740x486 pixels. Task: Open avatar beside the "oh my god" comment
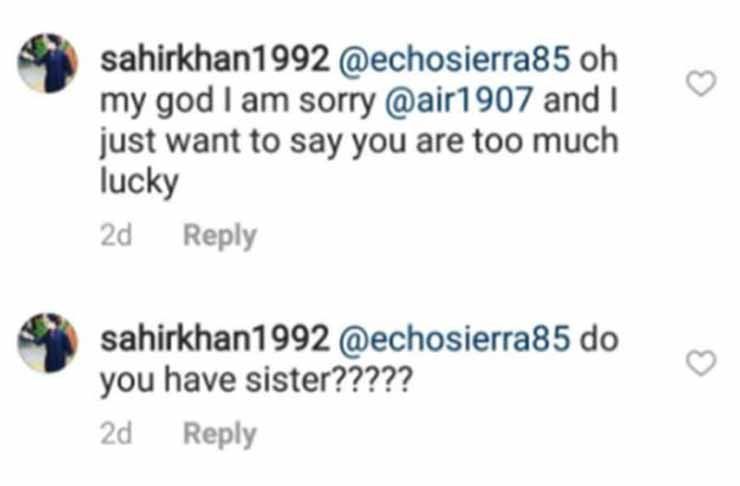(x=49, y=65)
